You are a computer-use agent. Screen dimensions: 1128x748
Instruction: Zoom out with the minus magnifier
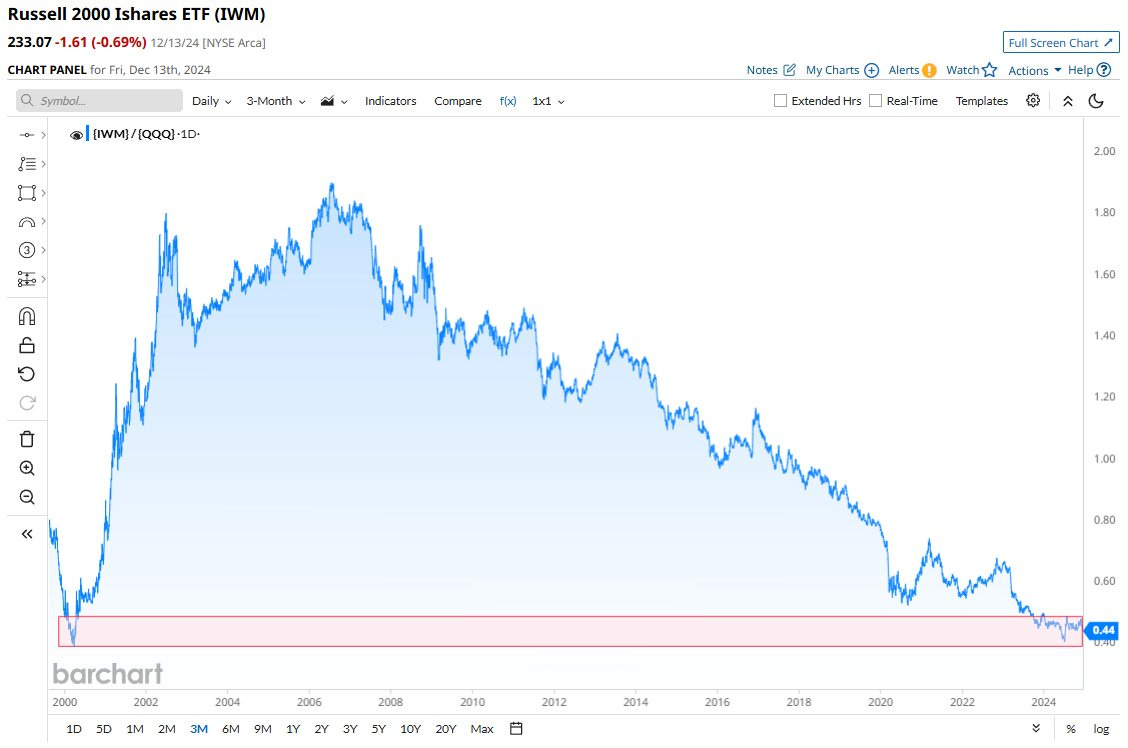27,497
